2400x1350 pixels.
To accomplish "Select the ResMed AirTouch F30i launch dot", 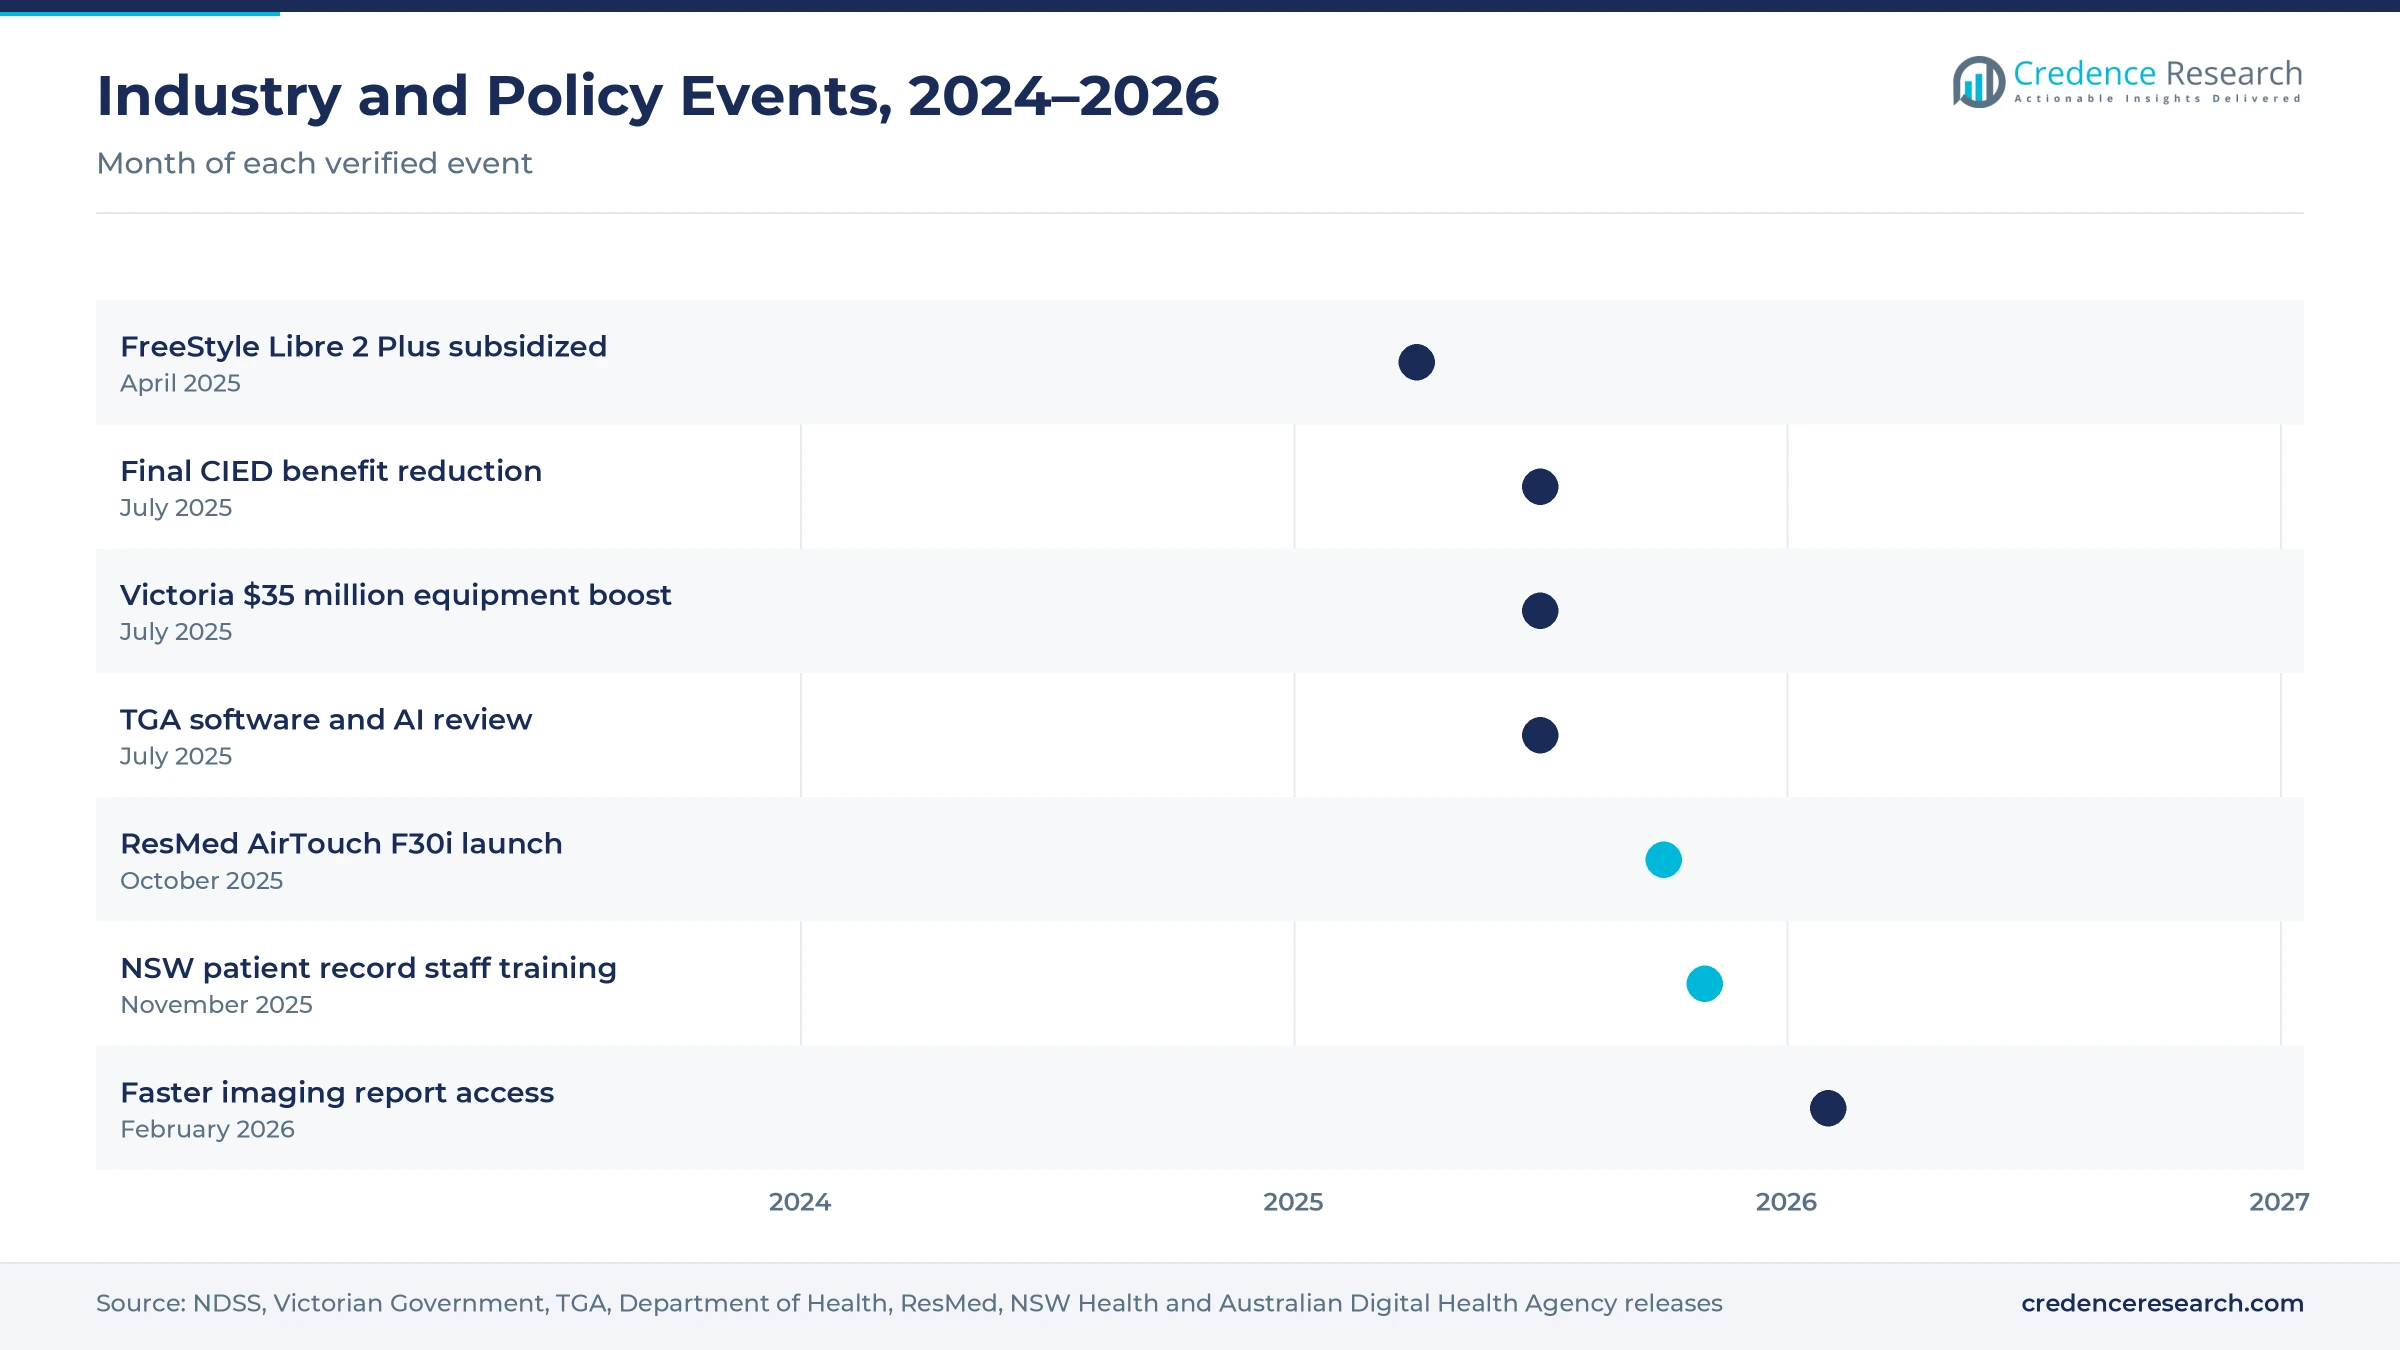I will point(1664,860).
